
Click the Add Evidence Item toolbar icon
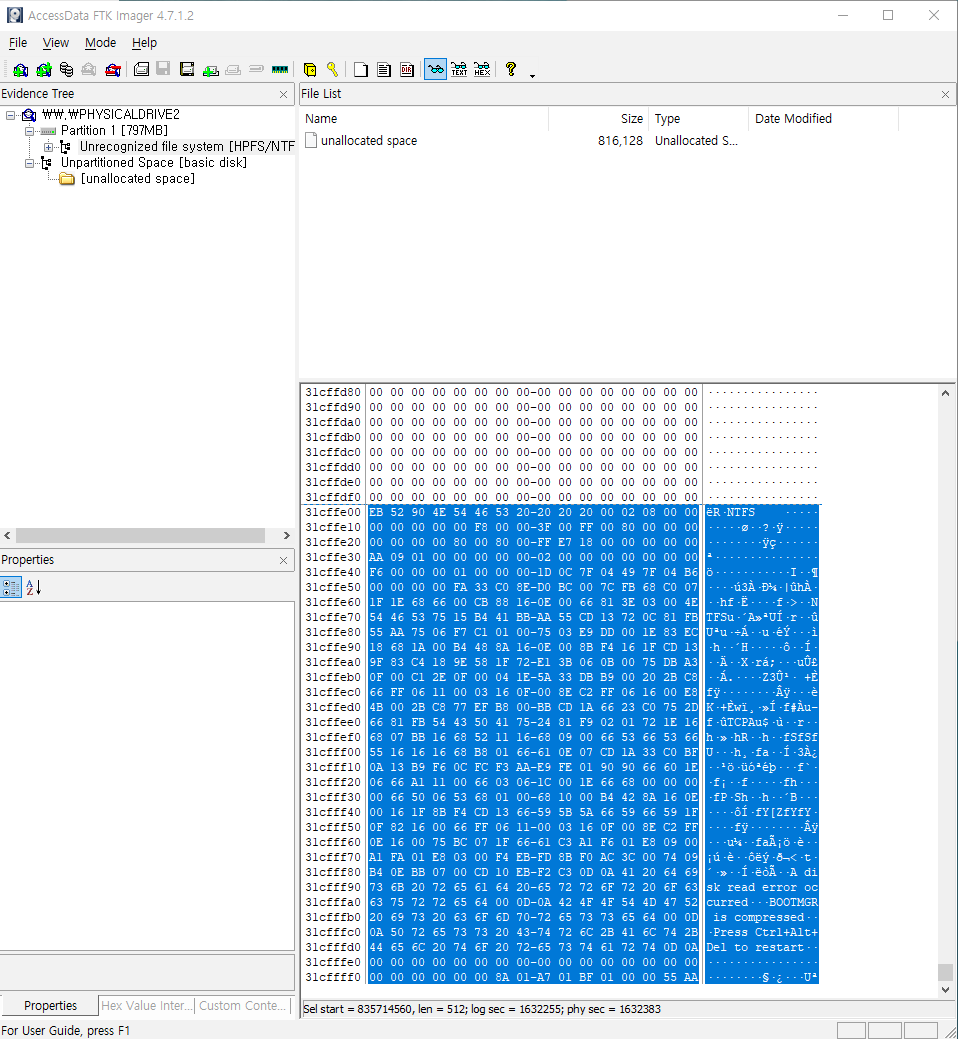(x=21, y=69)
